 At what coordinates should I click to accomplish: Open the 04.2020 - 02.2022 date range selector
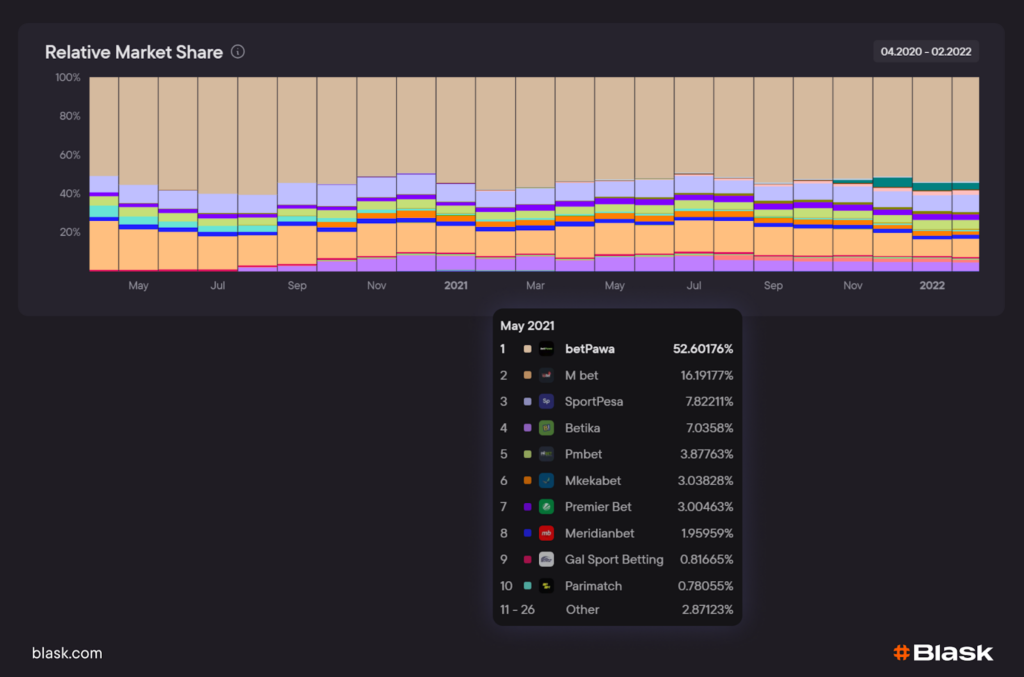(925, 52)
